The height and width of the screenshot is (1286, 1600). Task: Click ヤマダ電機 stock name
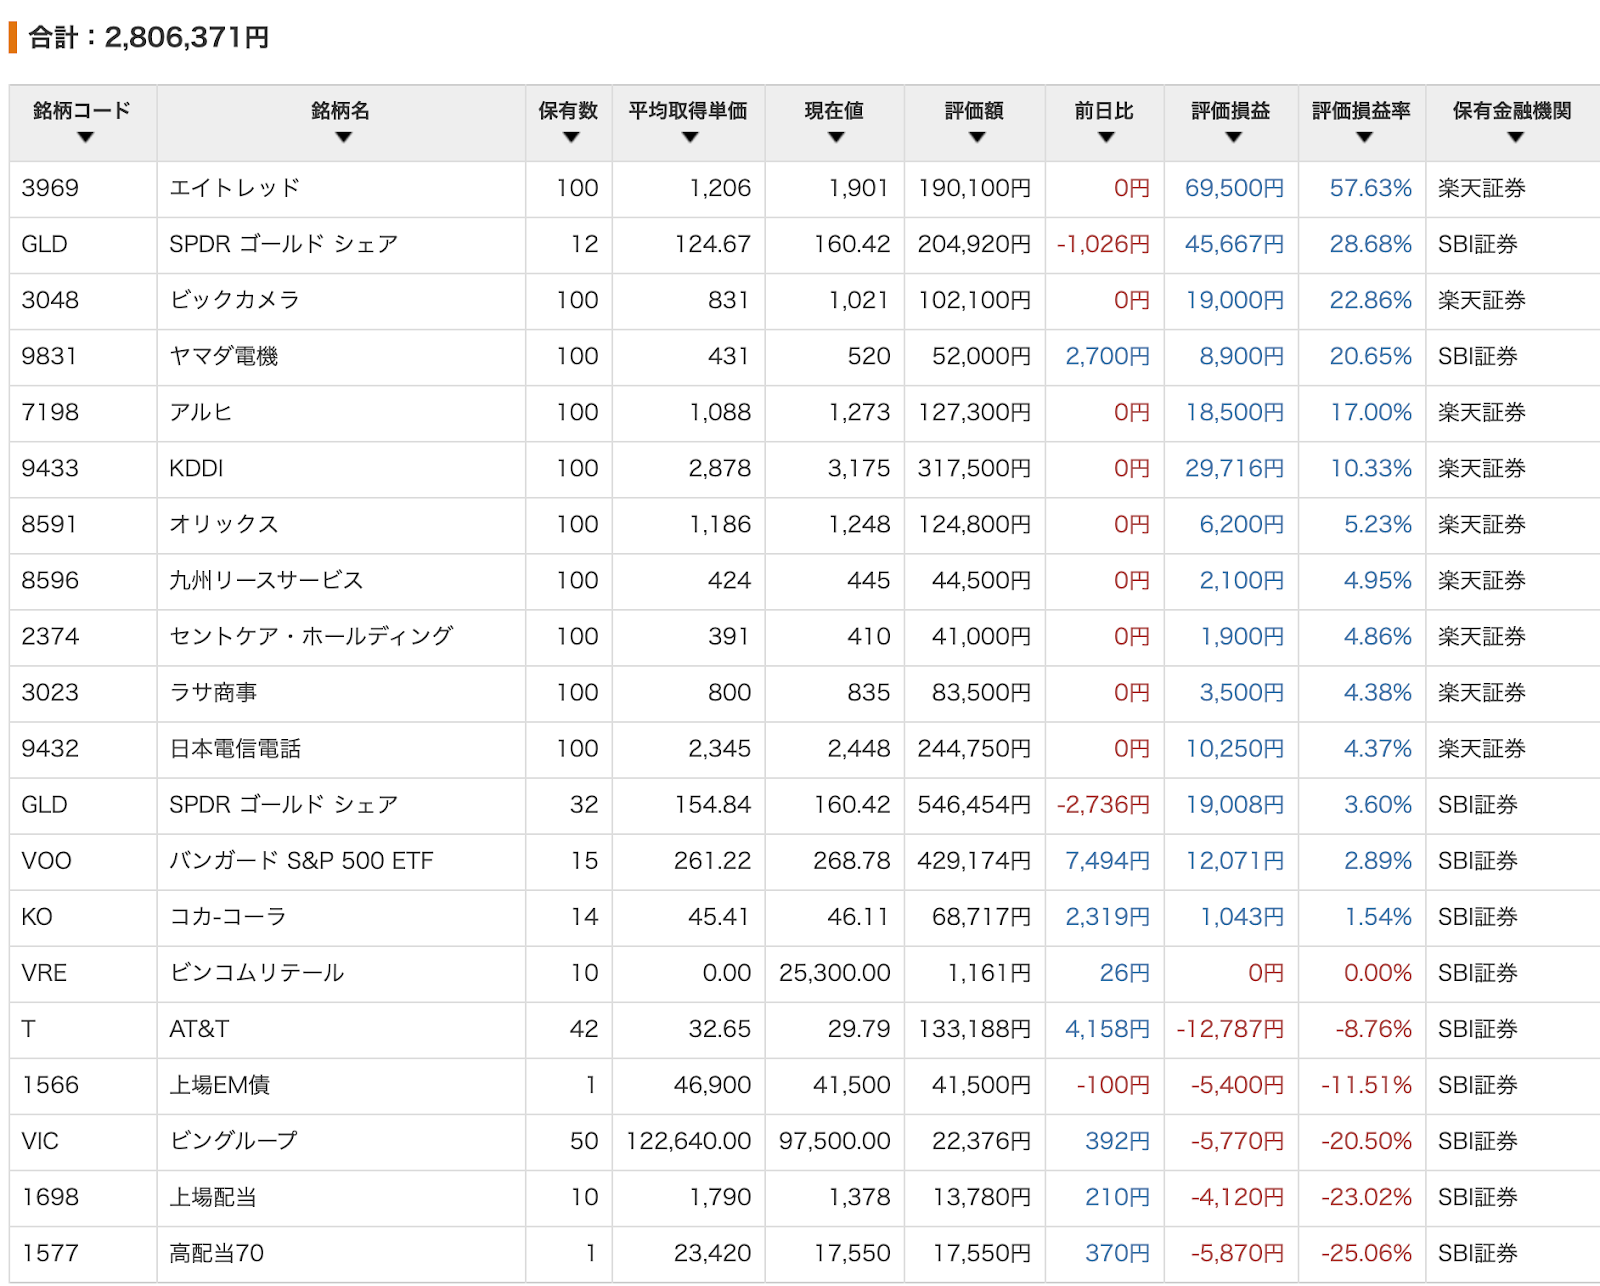click(x=224, y=356)
